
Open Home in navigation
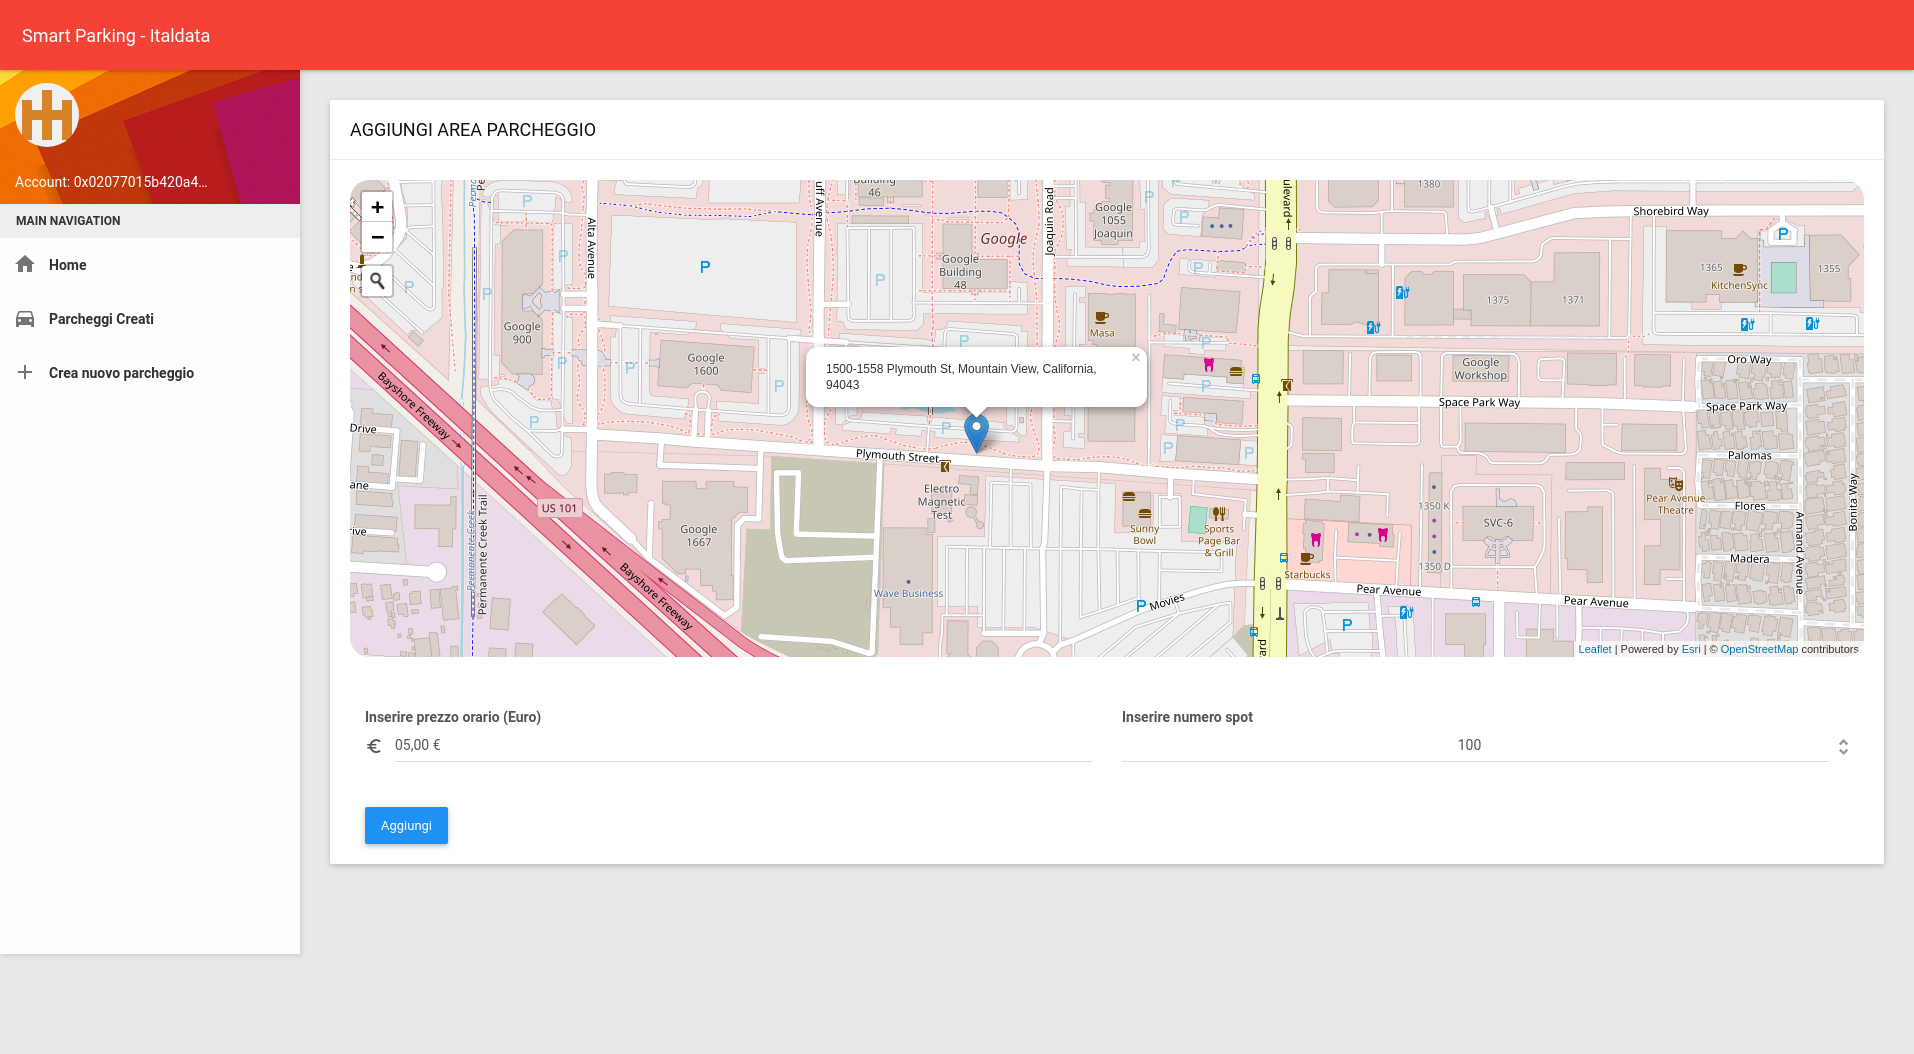pos(150,265)
